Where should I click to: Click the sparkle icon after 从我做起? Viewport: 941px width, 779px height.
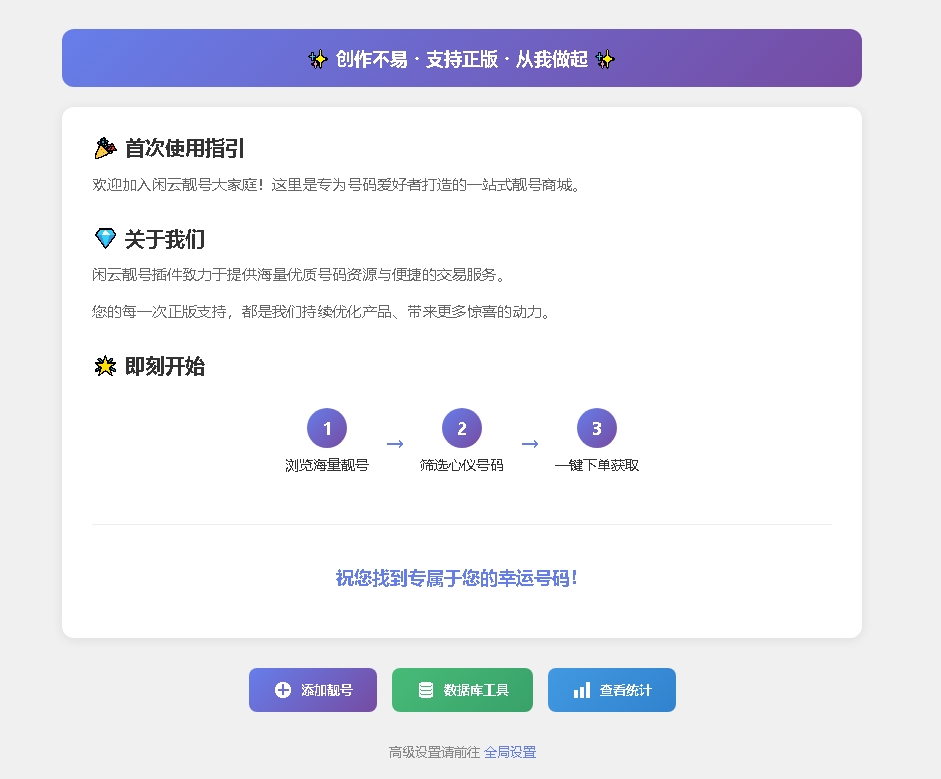605,59
